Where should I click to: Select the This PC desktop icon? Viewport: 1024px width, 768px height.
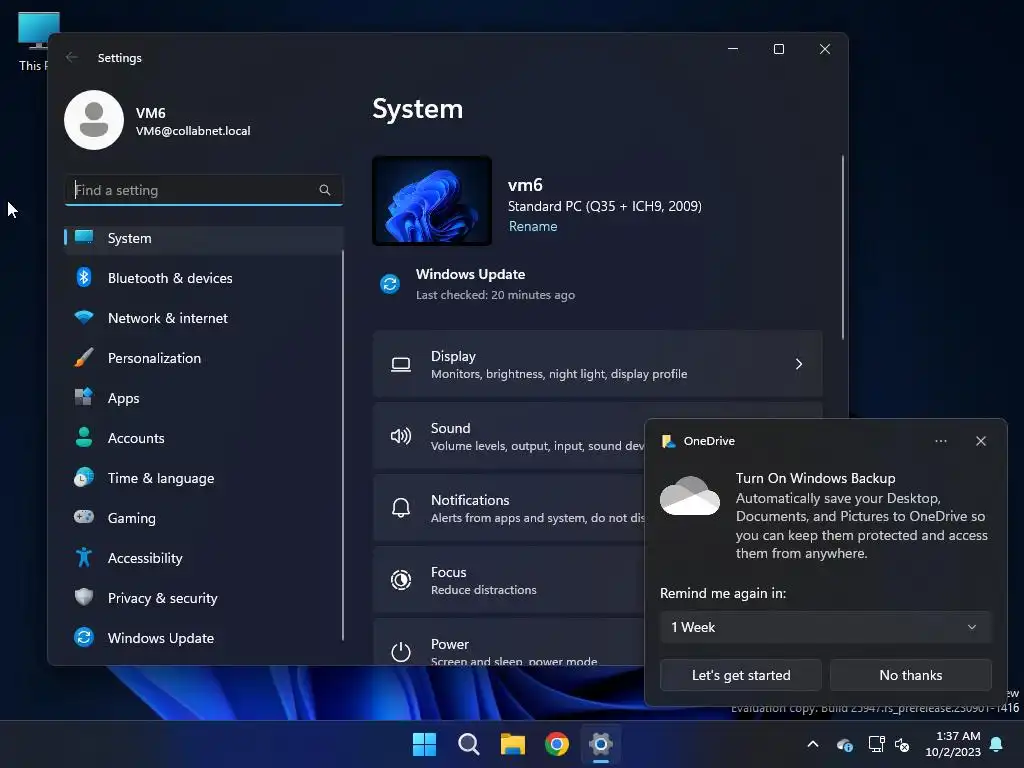tap(34, 40)
